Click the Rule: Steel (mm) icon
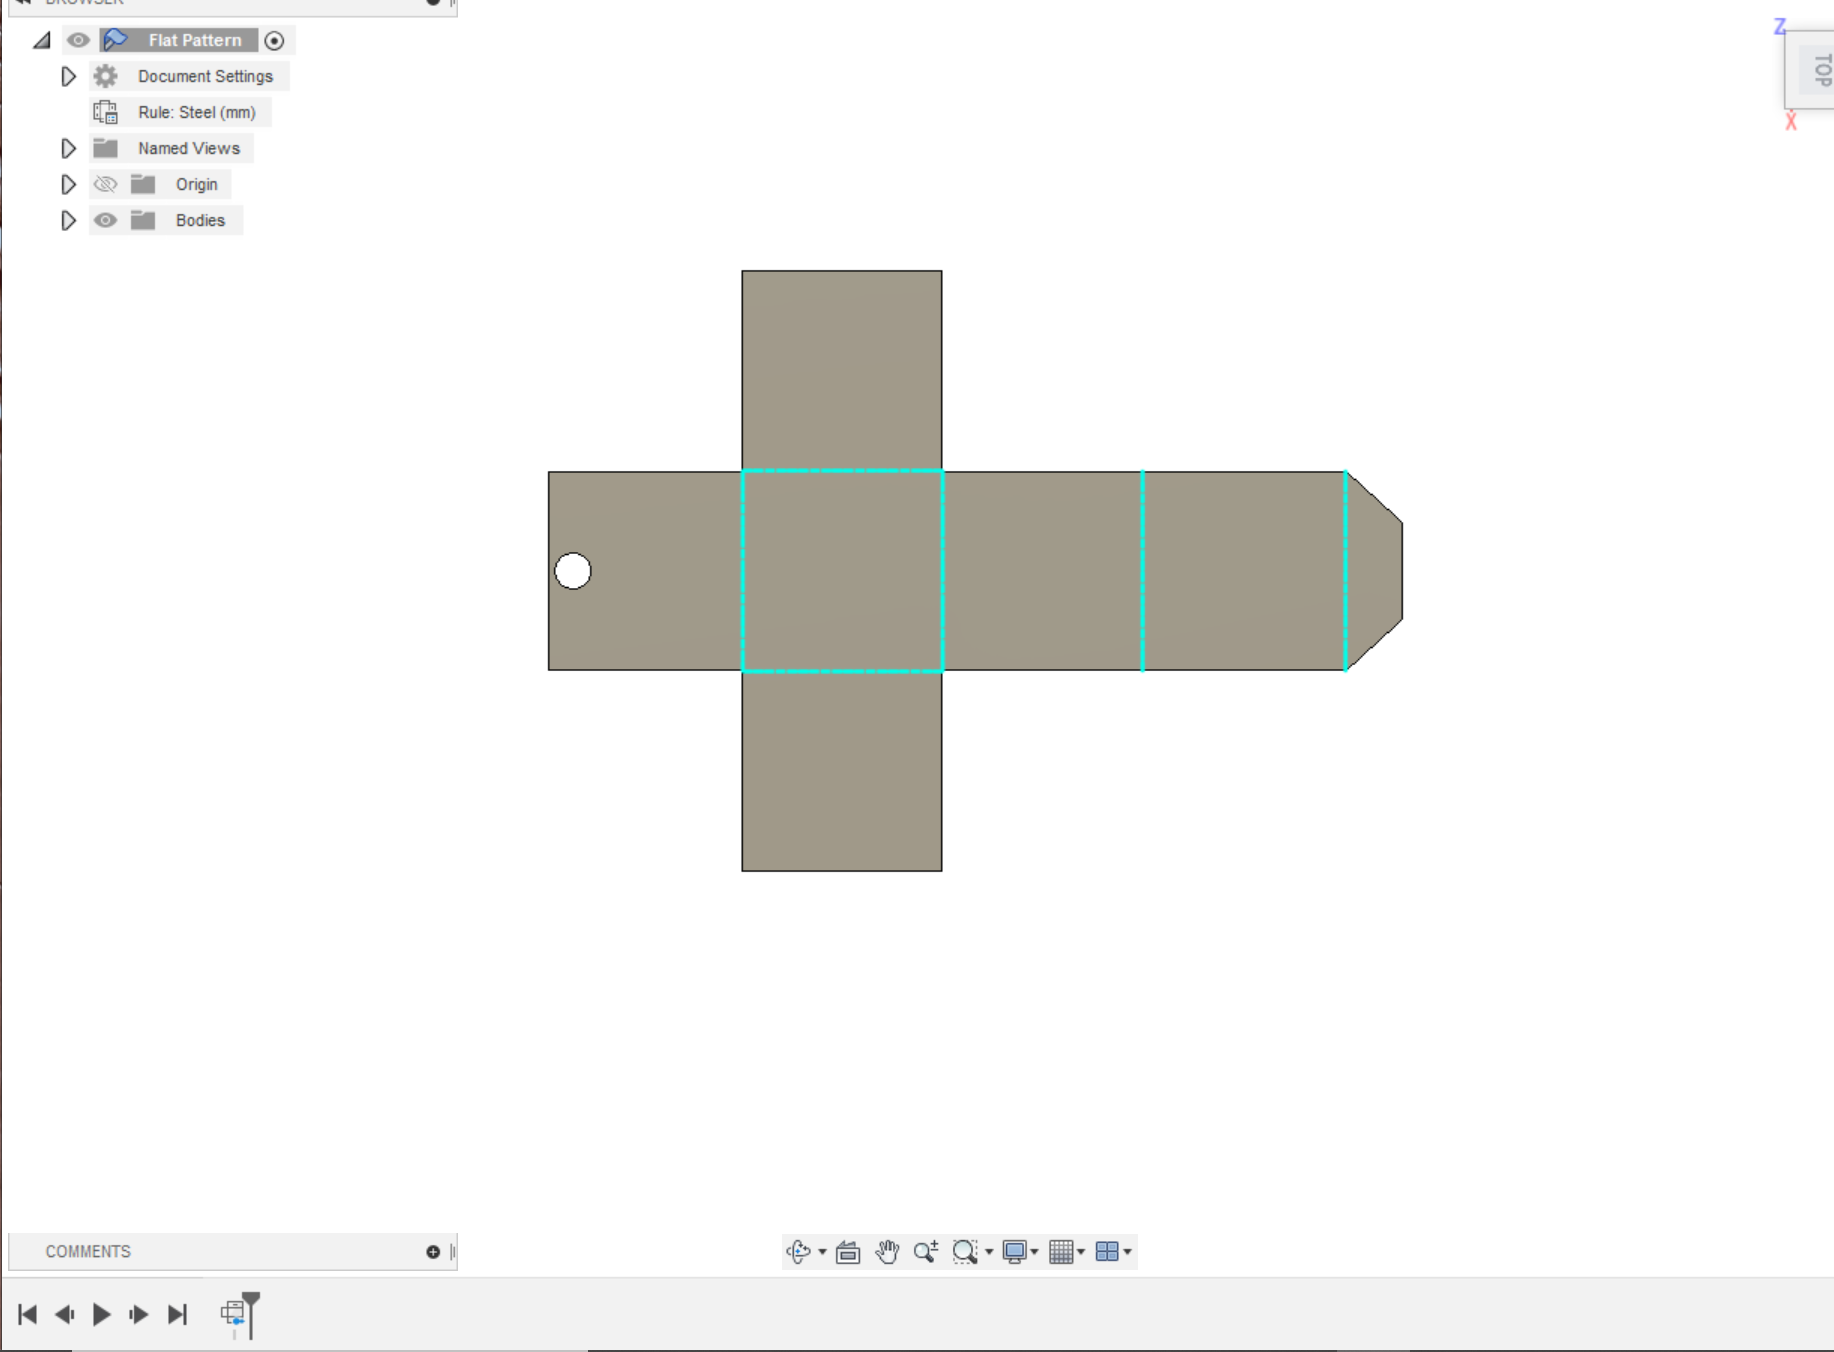The image size is (1834, 1352). tap(106, 112)
